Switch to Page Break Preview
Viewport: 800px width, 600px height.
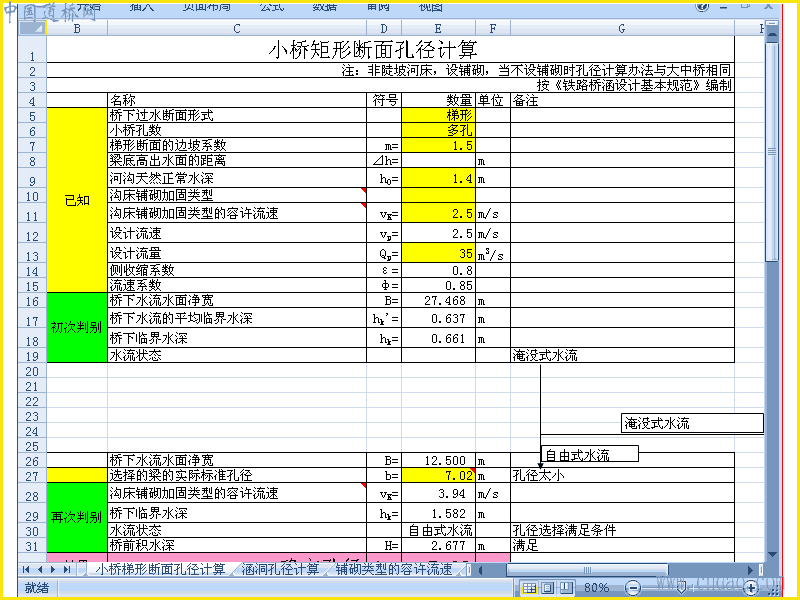[566, 588]
